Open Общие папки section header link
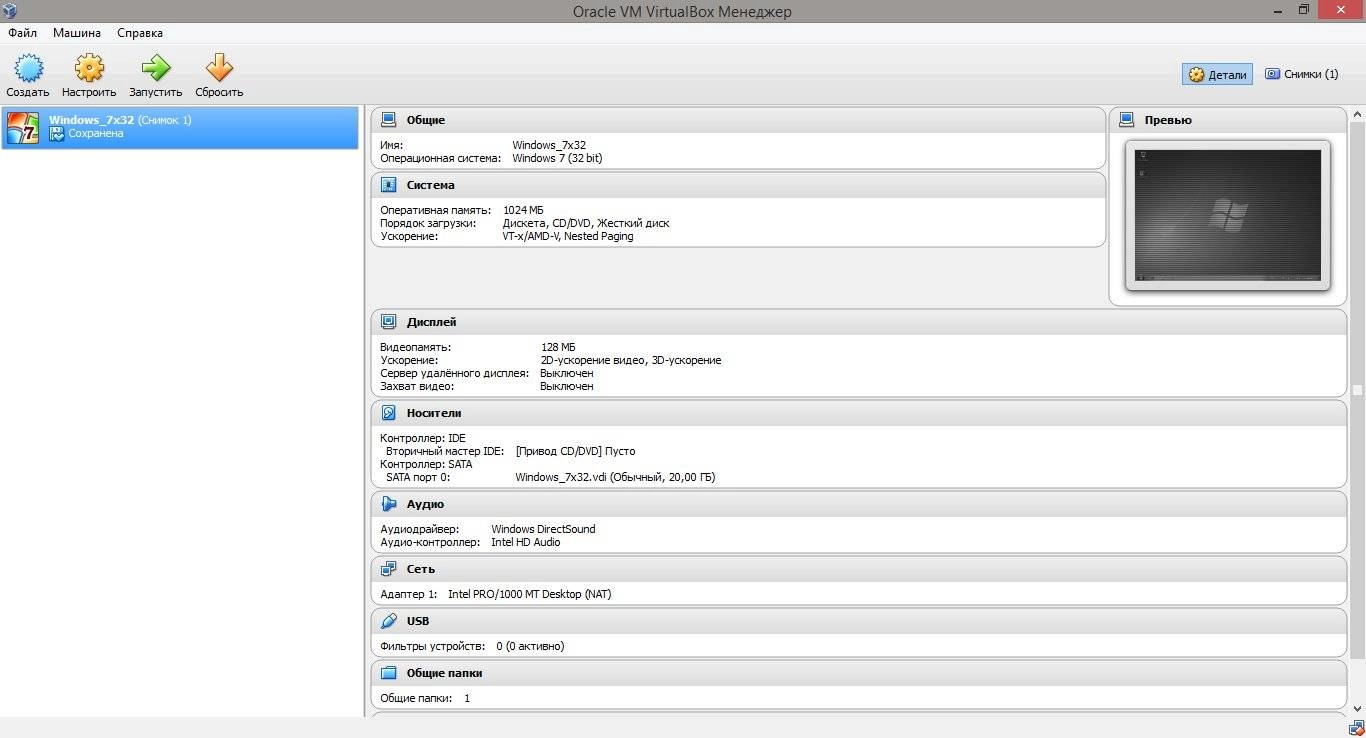This screenshot has width=1366, height=738. point(444,673)
